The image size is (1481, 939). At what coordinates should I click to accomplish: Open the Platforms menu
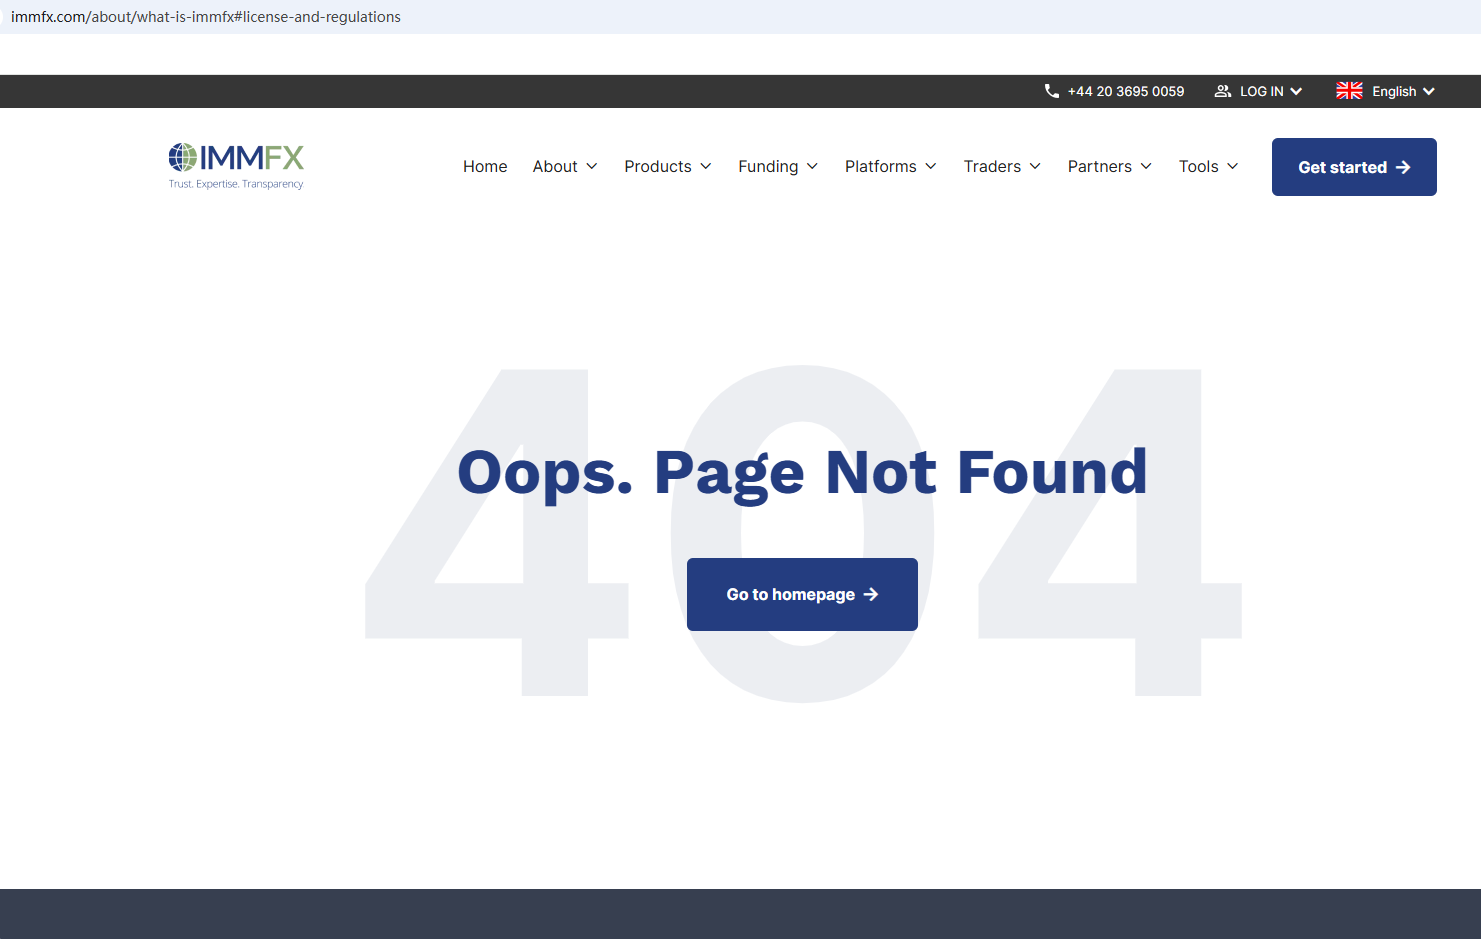(x=890, y=166)
